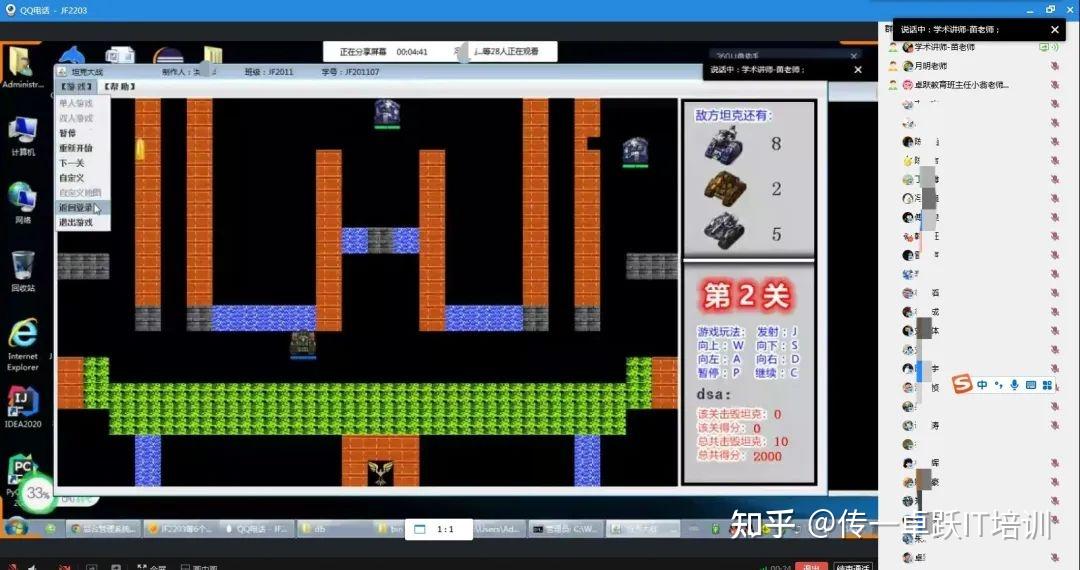
Task: Open the 回收站 recycle bin icon
Action: (23, 270)
